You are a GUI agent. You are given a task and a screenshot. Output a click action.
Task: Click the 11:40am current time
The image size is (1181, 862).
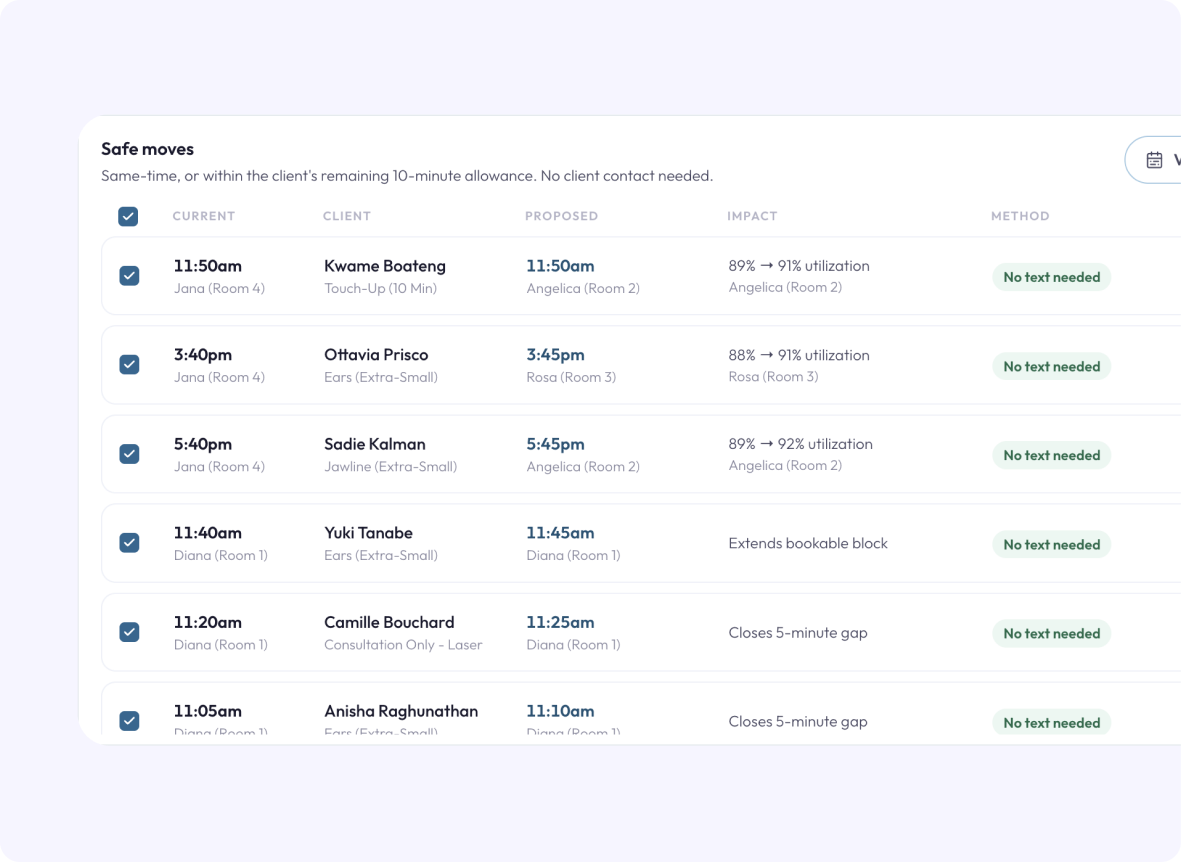point(208,533)
